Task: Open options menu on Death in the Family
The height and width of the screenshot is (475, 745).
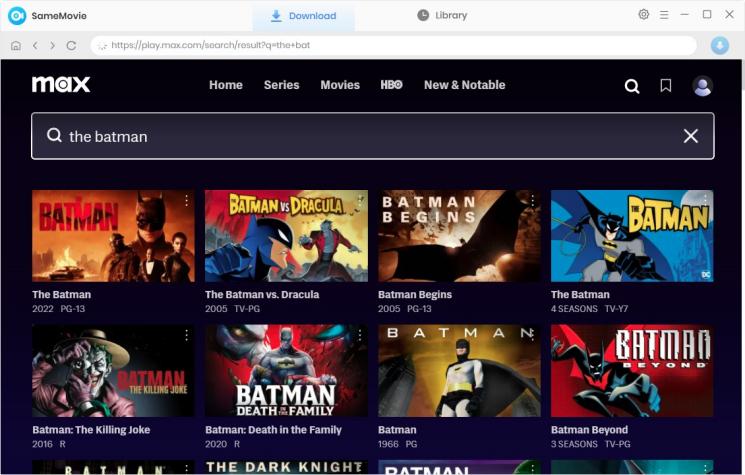Action: click(x=360, y=335)
